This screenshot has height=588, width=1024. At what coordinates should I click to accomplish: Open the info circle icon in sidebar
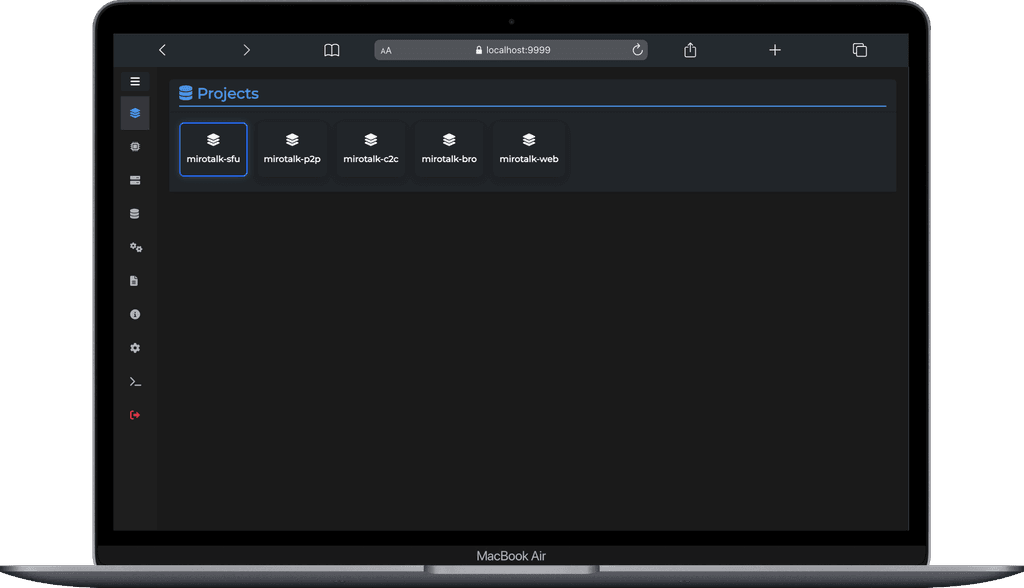(135, 314)
